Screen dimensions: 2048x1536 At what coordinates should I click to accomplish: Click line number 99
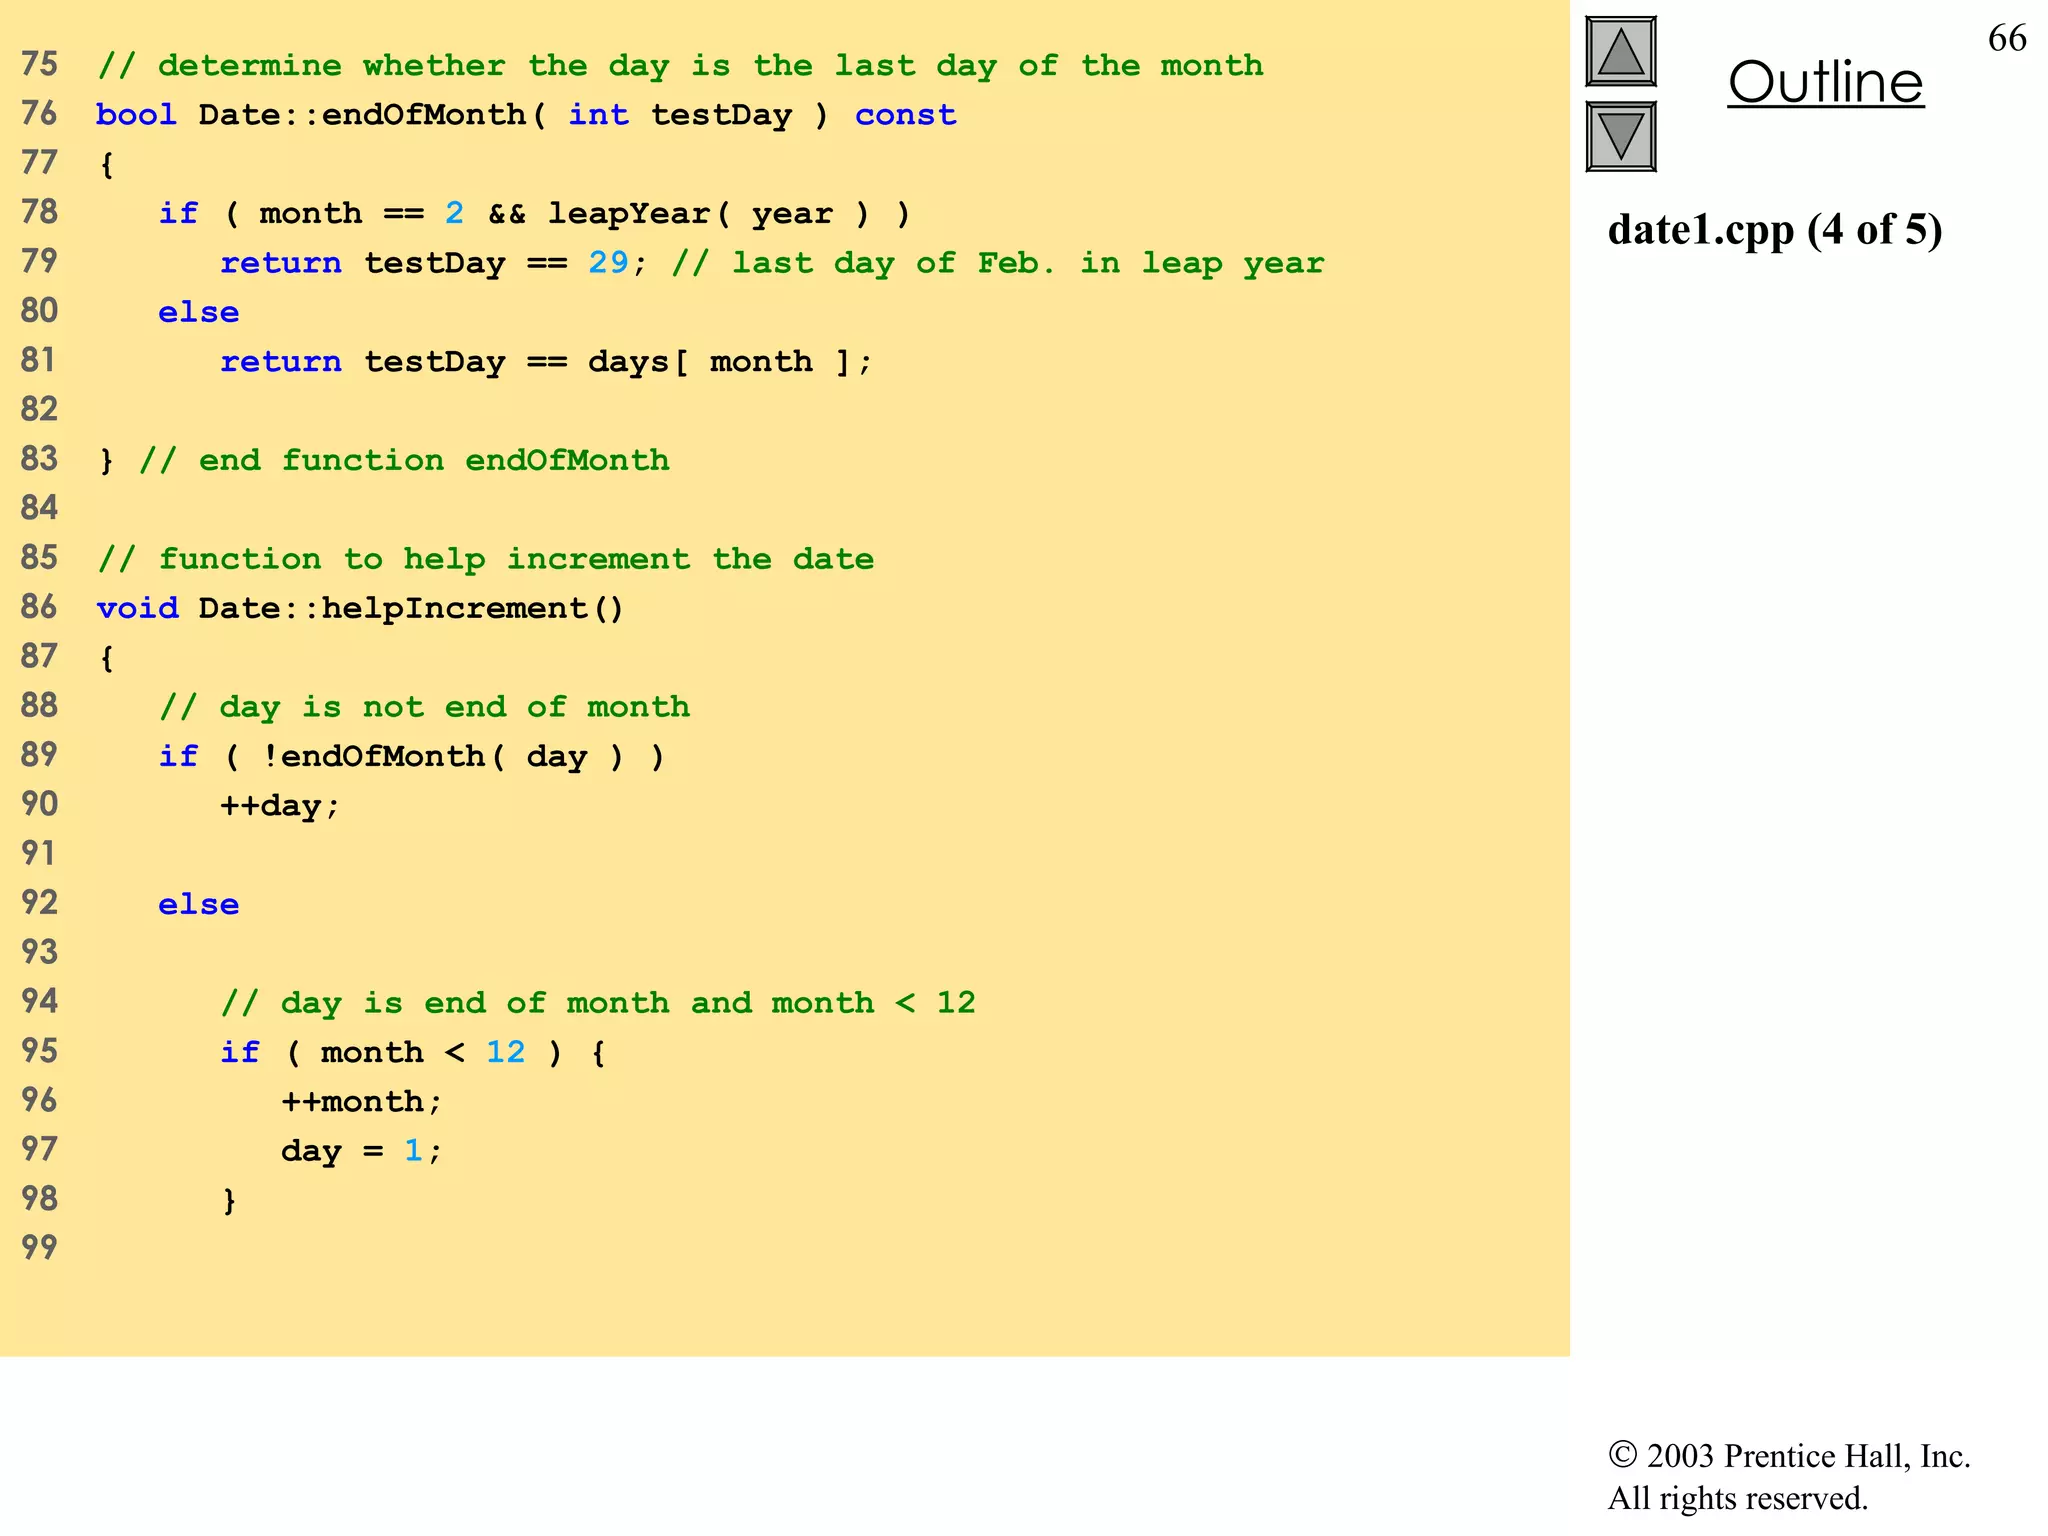pos(40,1248)
